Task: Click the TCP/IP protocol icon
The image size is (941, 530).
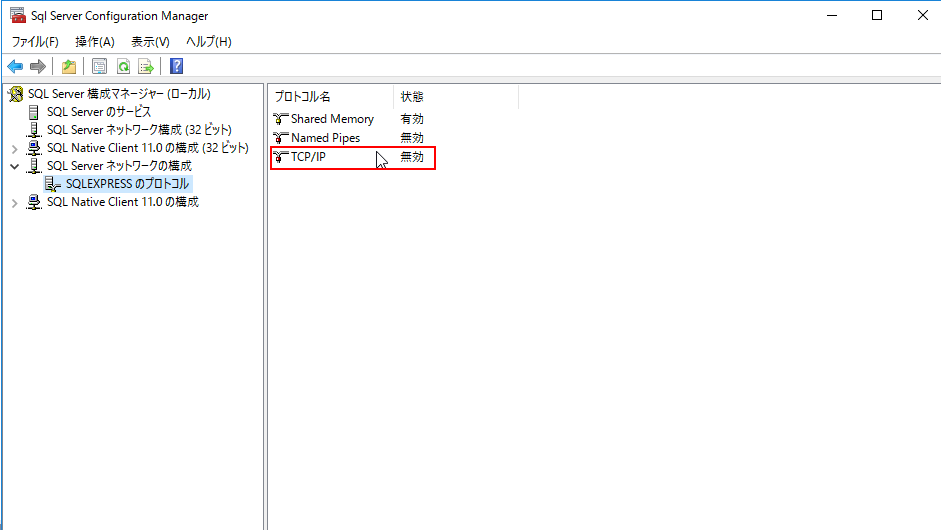Action: [280, 157]
